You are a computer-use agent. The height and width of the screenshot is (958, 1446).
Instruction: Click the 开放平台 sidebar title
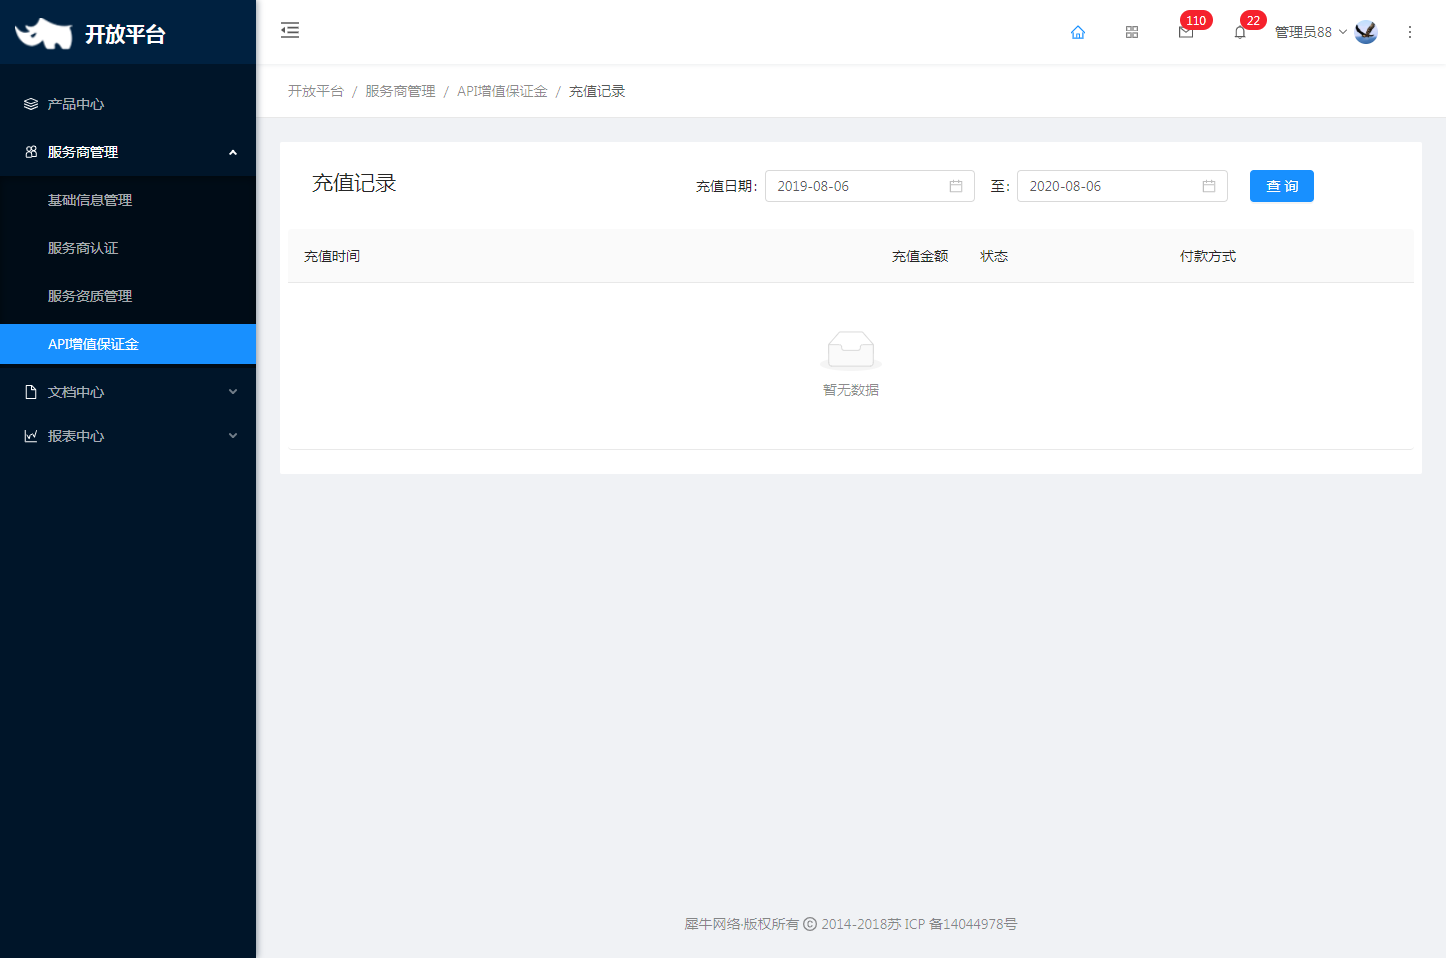[125, 34]
